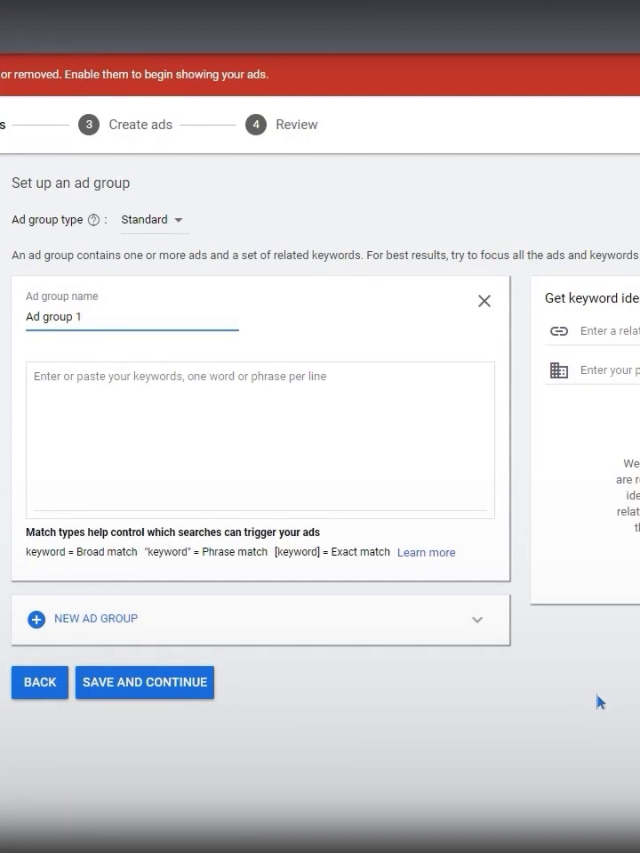Click the NEW AD GROUP label
640x853 pixels.
tap(96, 619)
